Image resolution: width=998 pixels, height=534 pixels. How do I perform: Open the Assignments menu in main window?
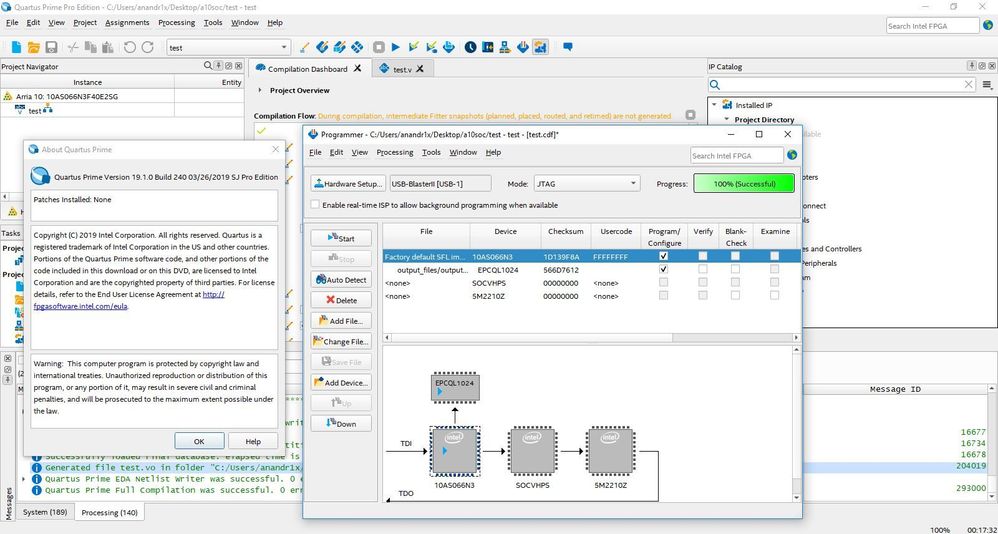tap(127, 22)
